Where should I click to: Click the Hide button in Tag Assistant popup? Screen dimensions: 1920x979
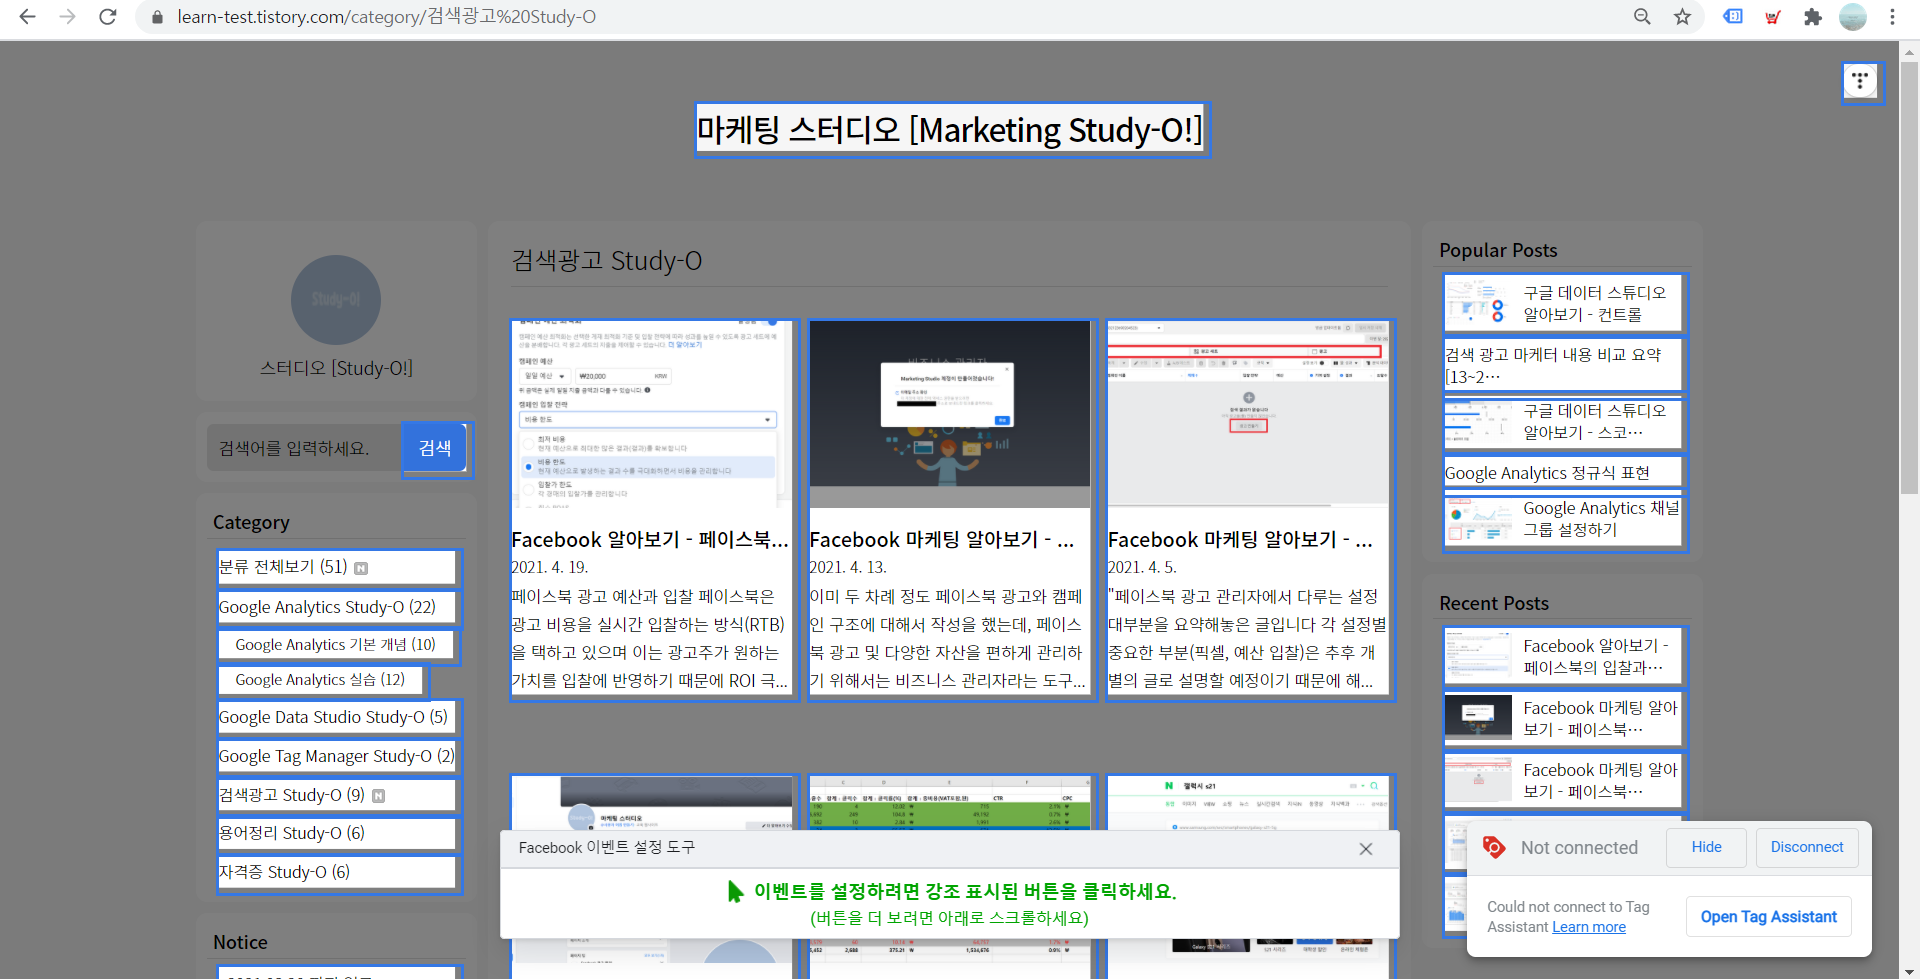tap(1706, 847)
